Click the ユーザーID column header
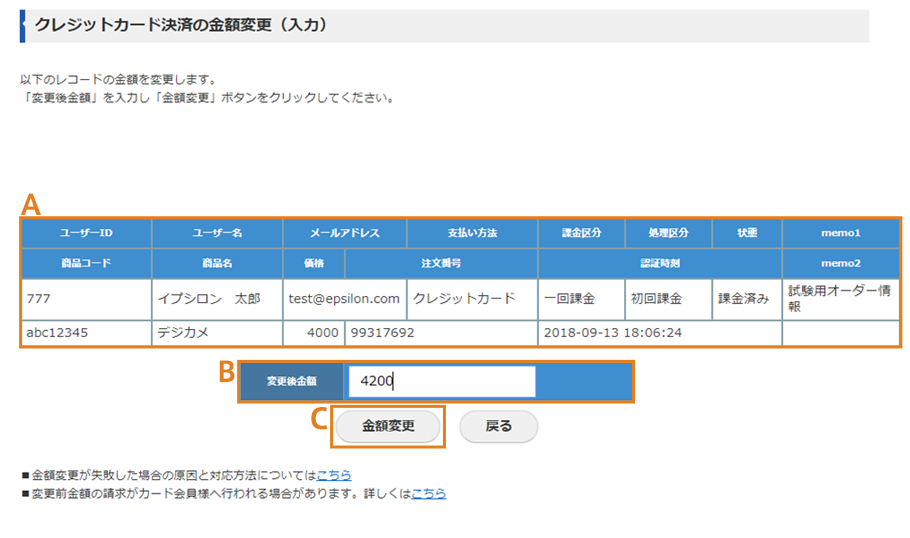This screenshot has height=538, width=910. (86, 233)
